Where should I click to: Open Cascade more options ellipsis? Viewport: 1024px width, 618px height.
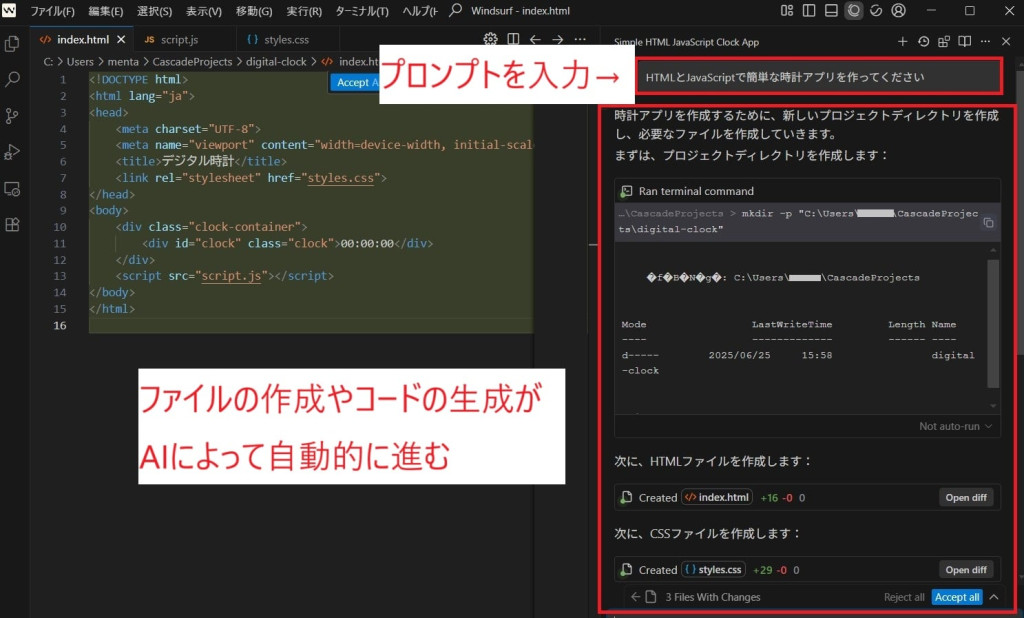(x=985, y=41)
